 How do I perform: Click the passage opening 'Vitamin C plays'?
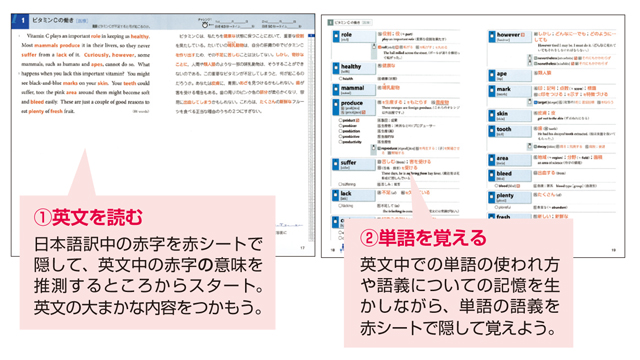pyautogui.click(x=44, y=36)
